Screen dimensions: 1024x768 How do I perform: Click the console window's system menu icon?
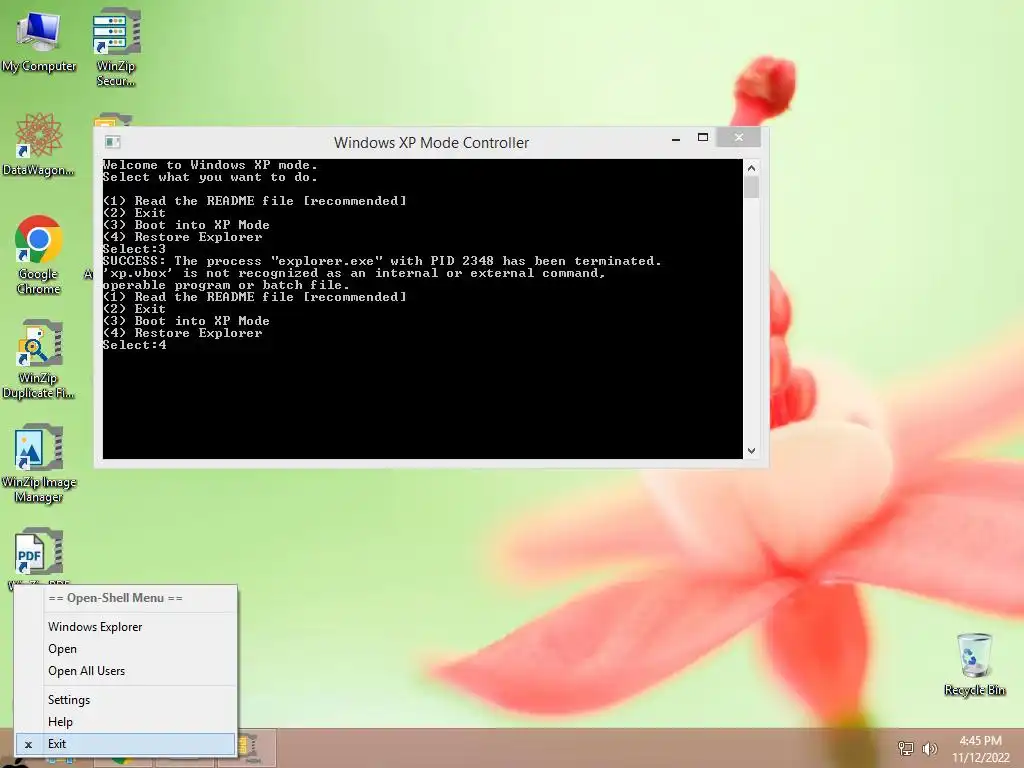pos(112,142)
